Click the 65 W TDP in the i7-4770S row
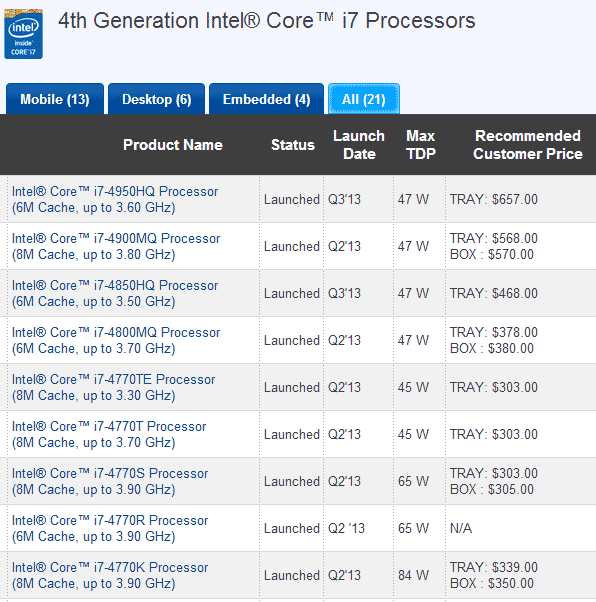Image resolution: width=596 pixels, height=602 pixels. 413,481
